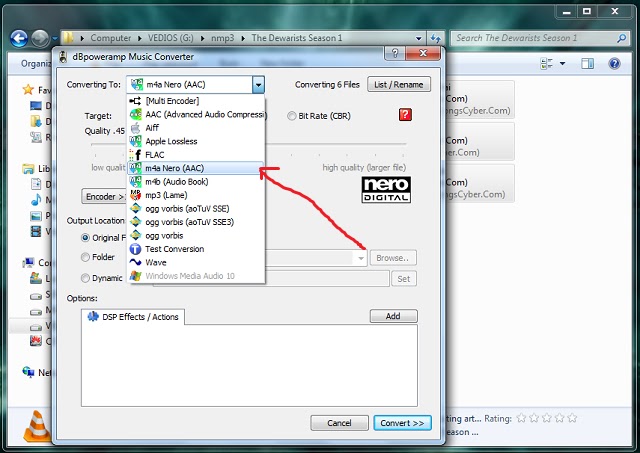Choose AAC (Advanced Audio Compression) format

196,114
